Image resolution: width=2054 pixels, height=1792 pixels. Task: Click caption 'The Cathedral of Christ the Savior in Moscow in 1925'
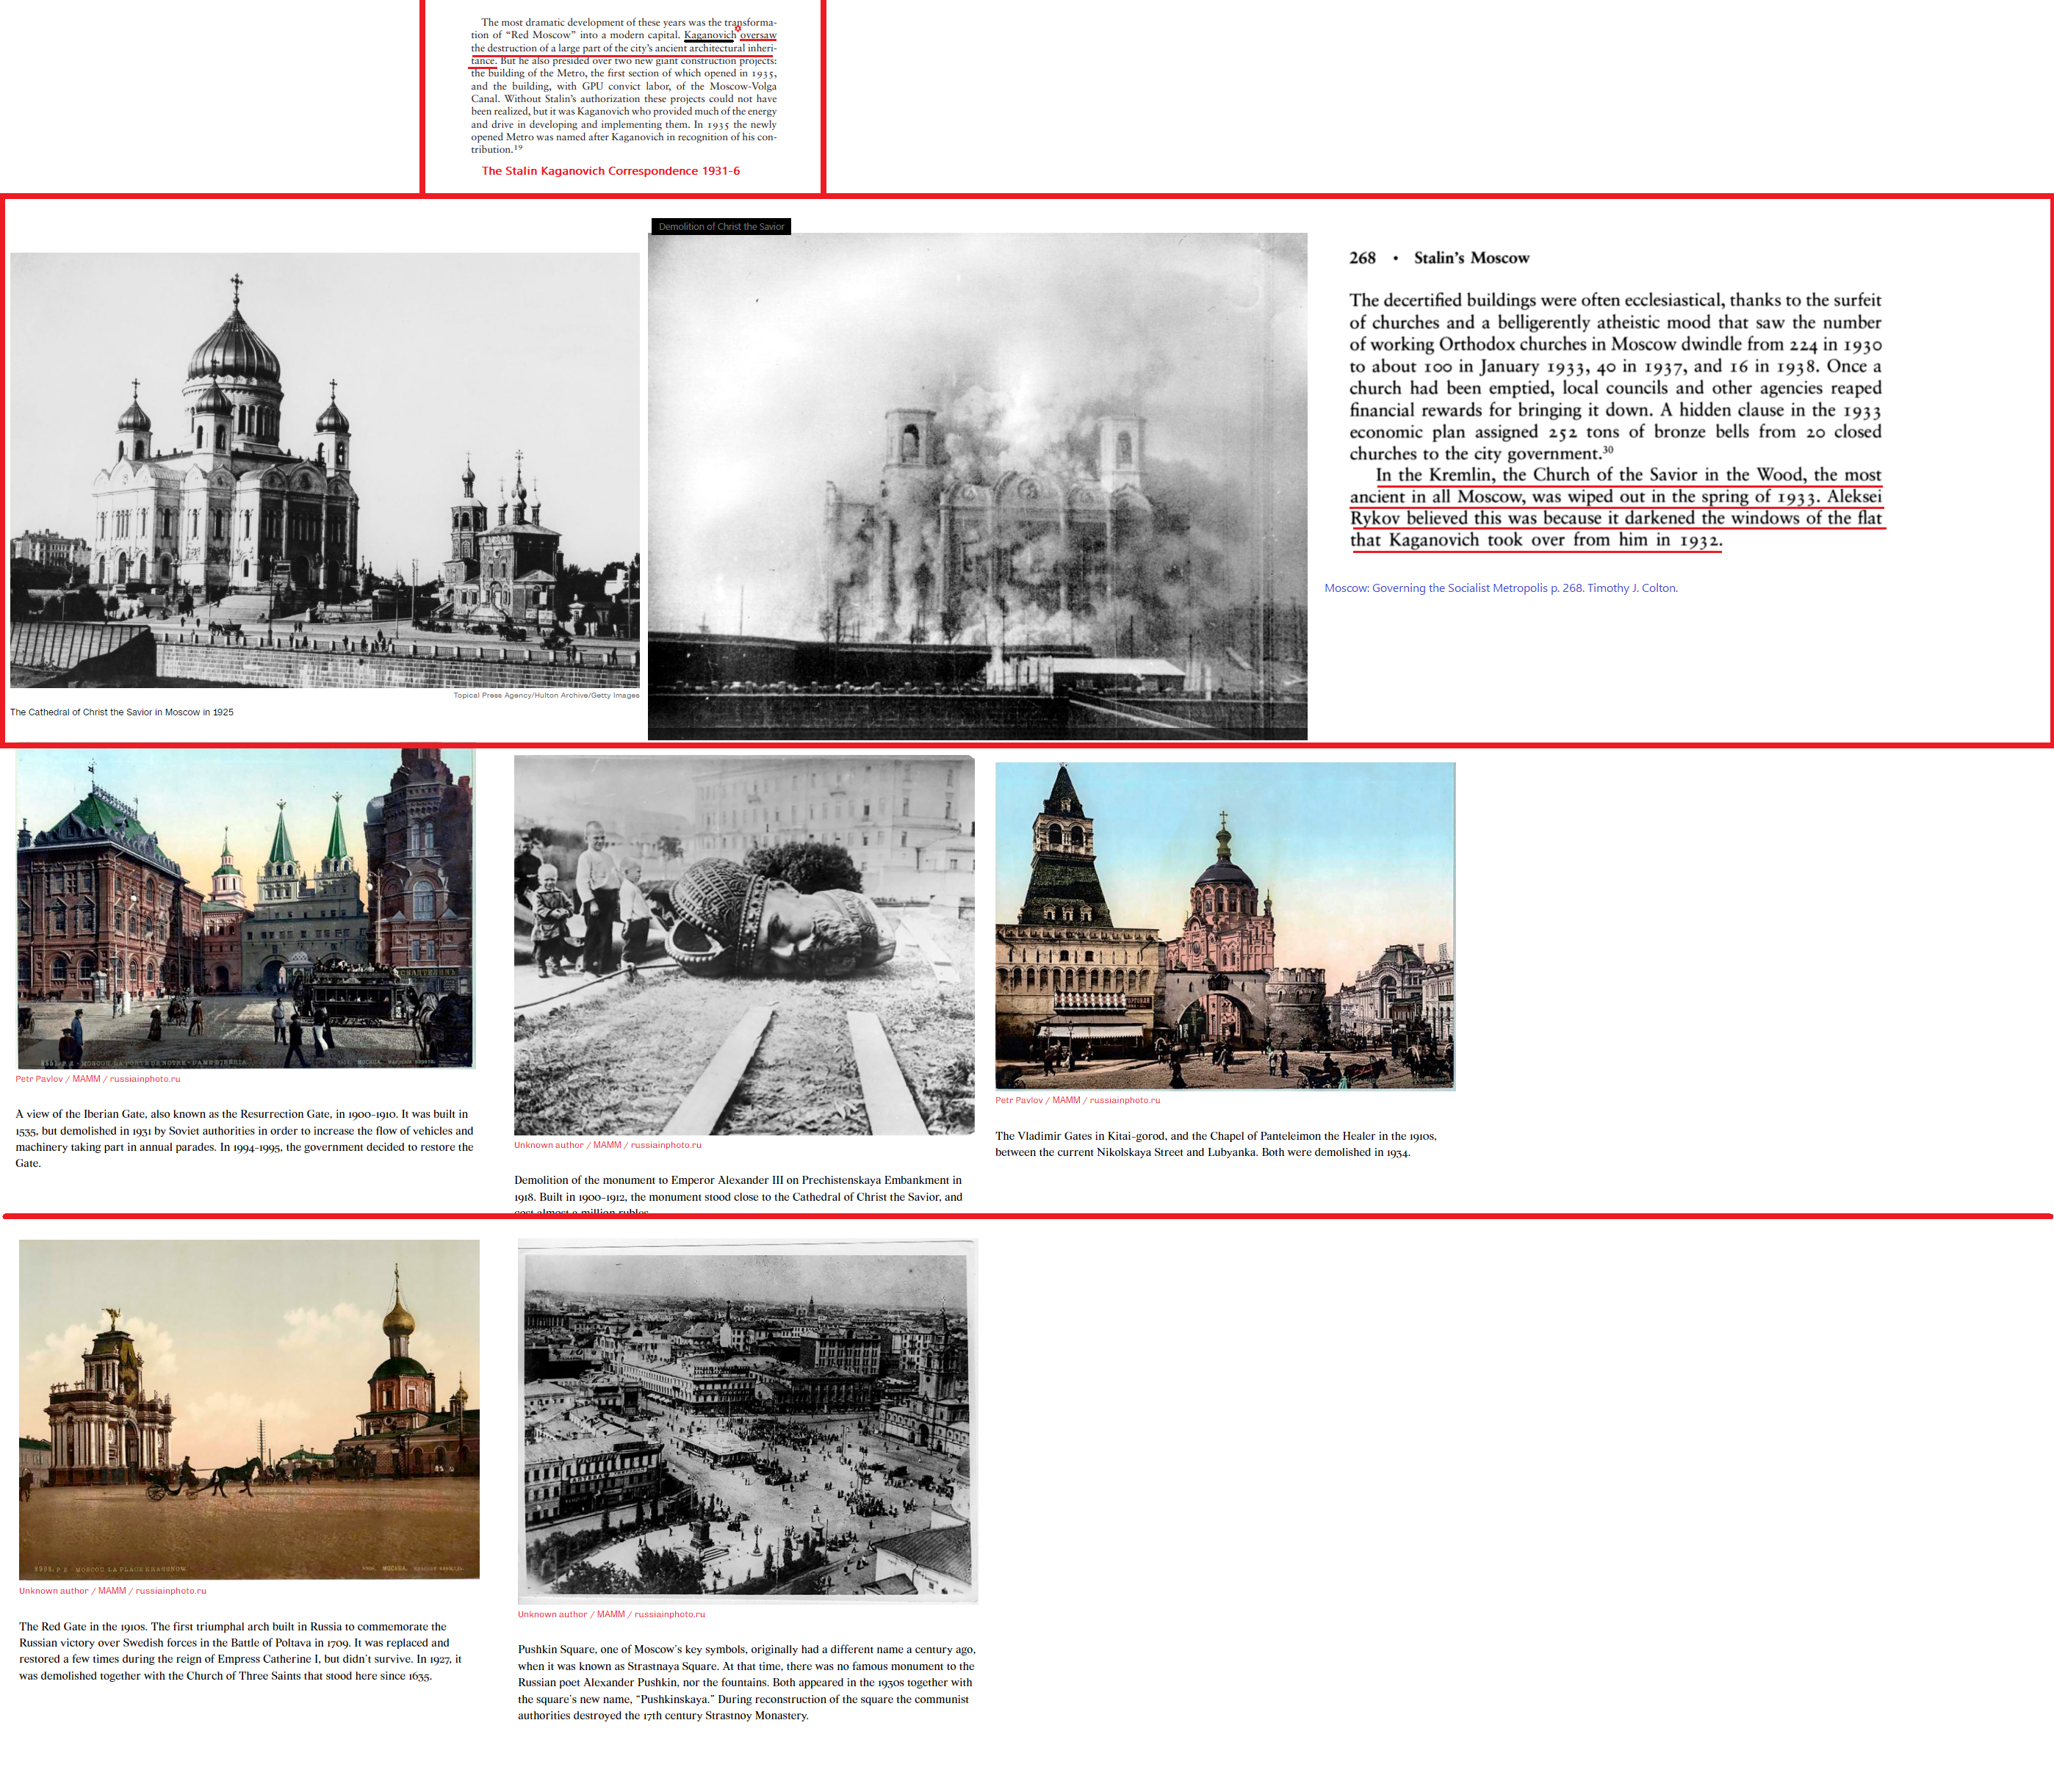(x=122, y=712)
